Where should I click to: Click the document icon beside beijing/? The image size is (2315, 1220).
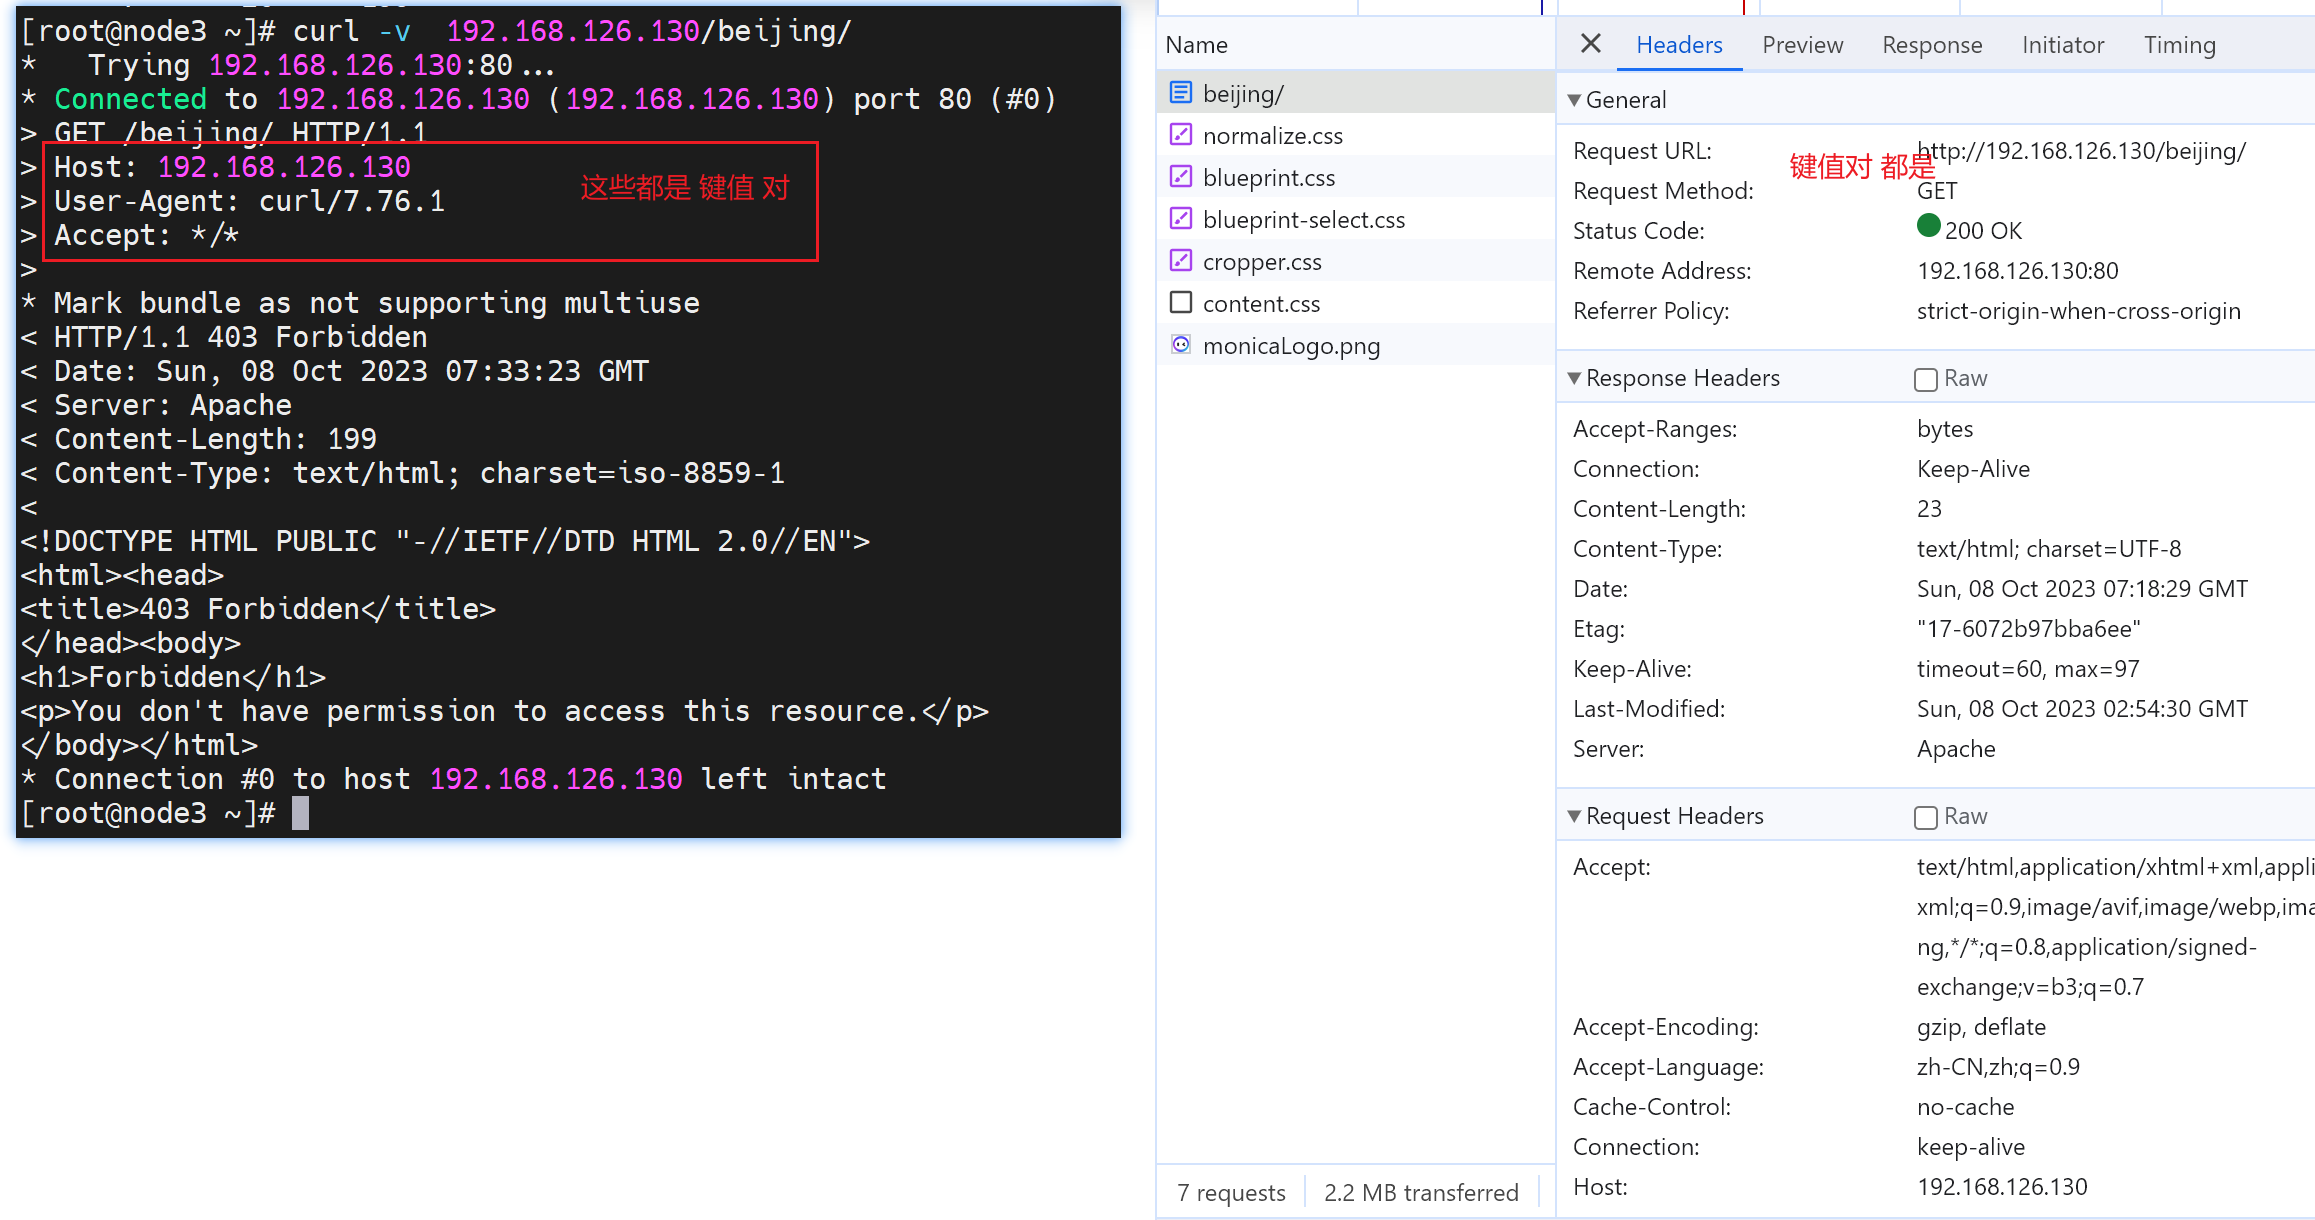click(1181, 93)
